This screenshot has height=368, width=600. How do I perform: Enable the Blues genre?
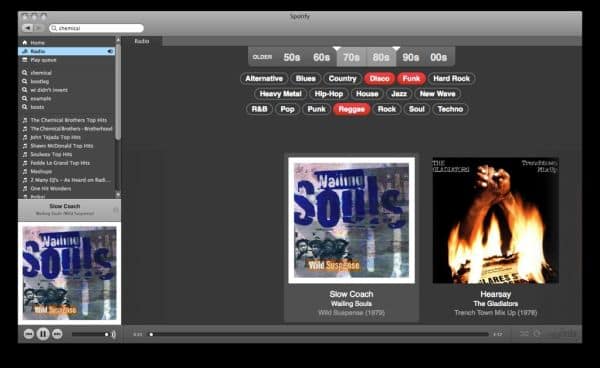tap(305, 78)
